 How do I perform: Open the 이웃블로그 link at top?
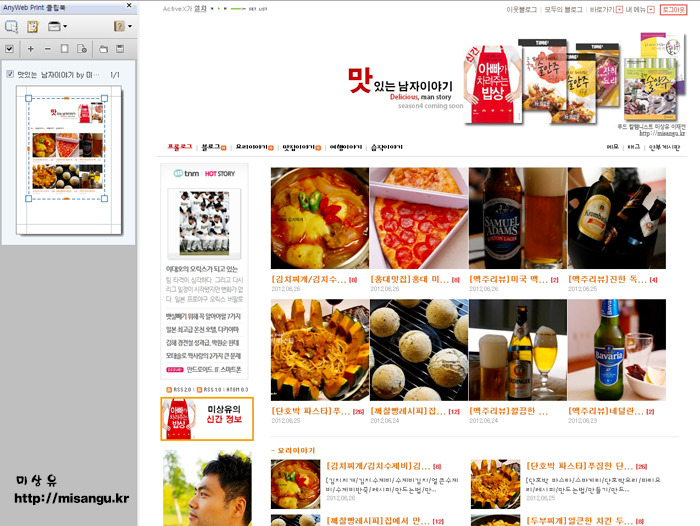point(521,9)
